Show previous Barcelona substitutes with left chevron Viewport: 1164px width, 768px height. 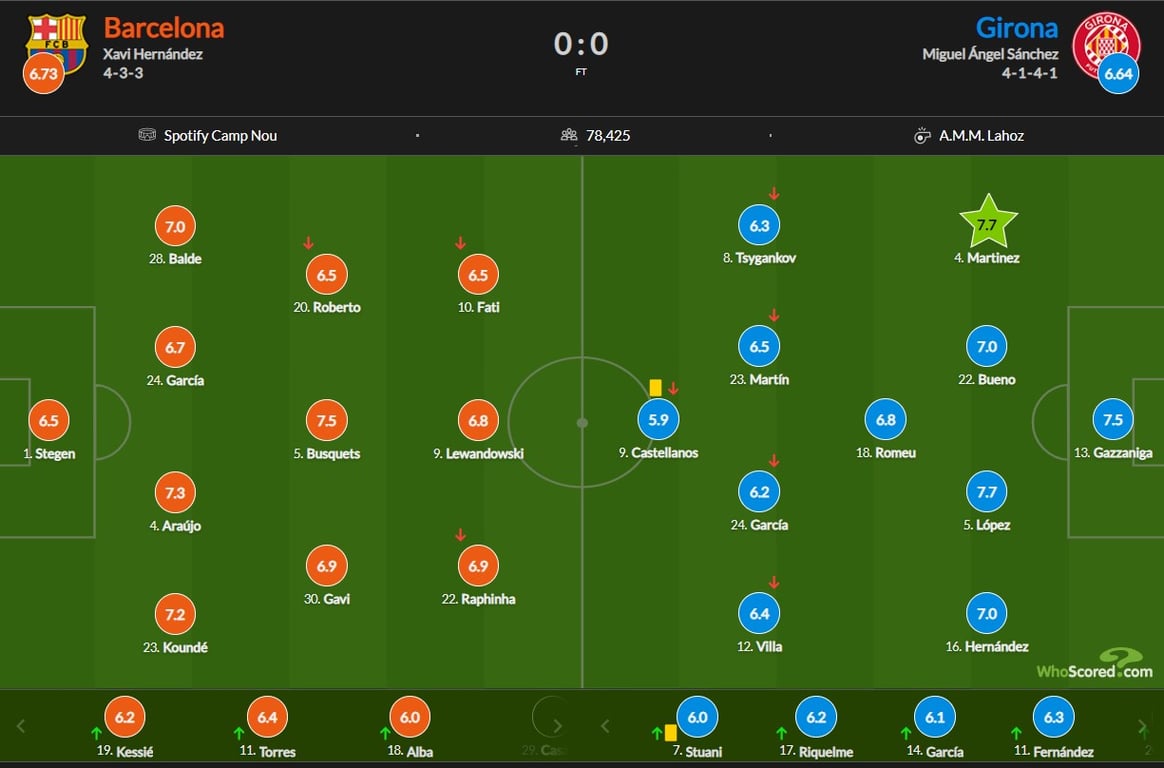click(x=21, y=726)
